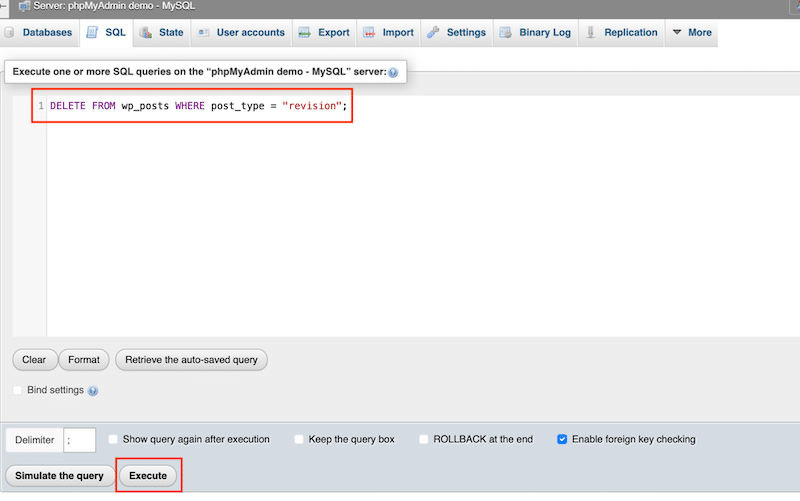Open the Replication tab
The image size is (800, 501).
pos(621,33)
